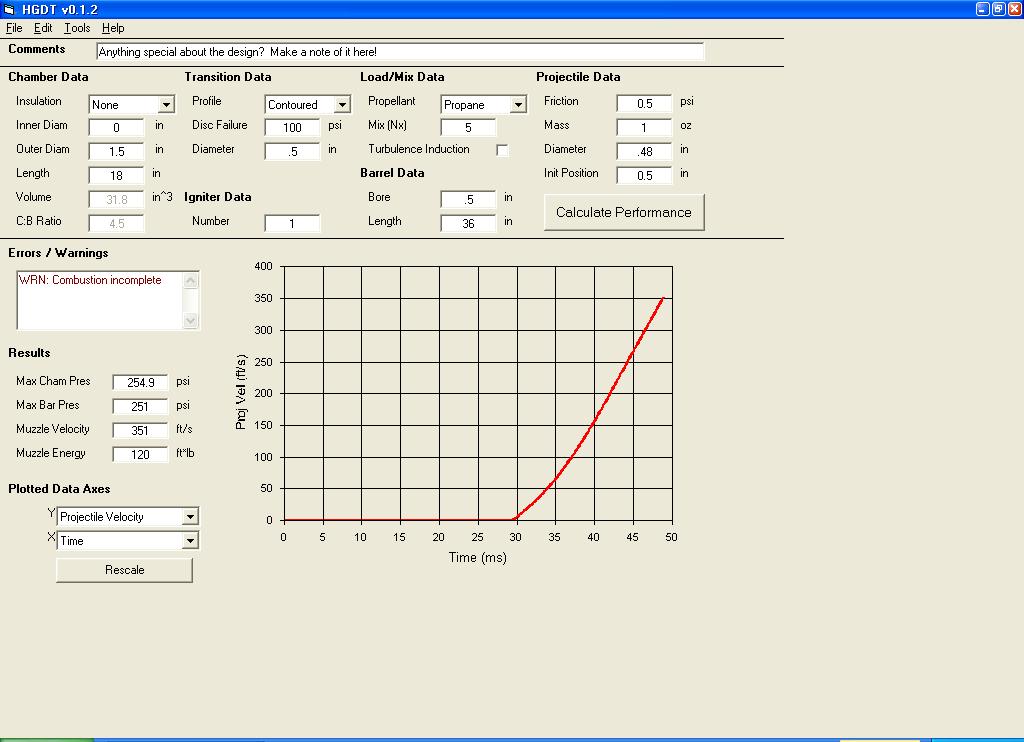Click the Comments text field
Screen dimensions: 1024x742
(400, 52)
